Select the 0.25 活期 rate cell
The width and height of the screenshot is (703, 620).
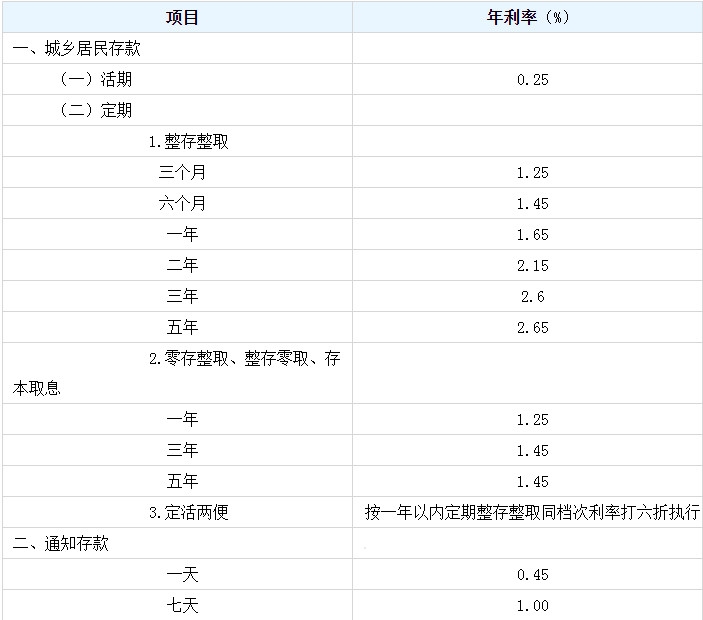coord(533,80)
